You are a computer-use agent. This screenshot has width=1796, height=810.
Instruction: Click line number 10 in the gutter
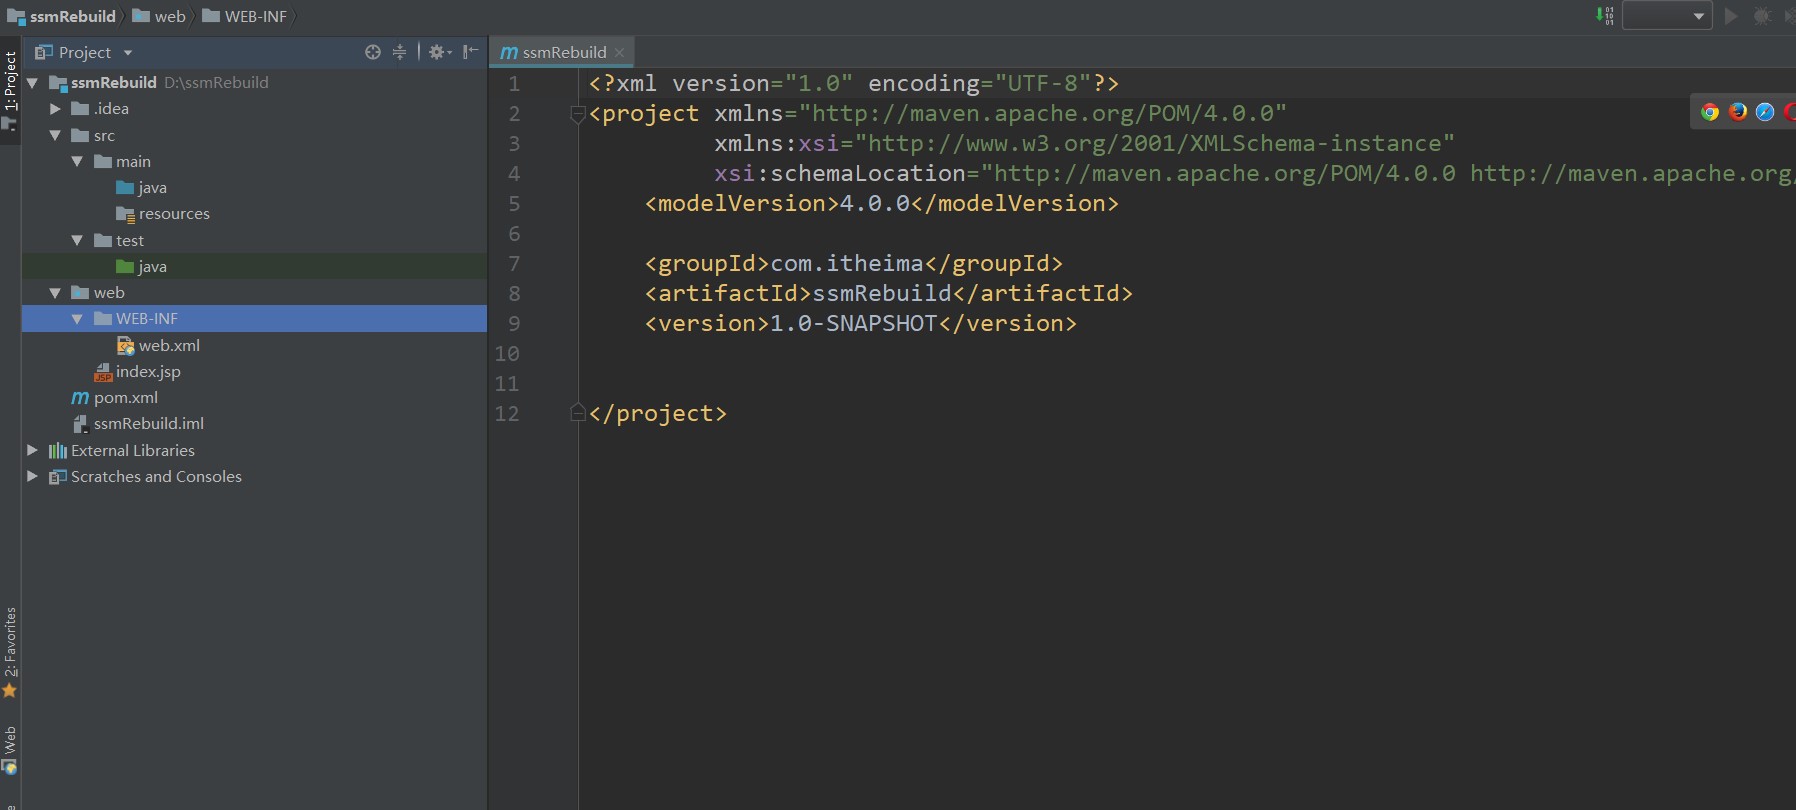click(507, 353)
